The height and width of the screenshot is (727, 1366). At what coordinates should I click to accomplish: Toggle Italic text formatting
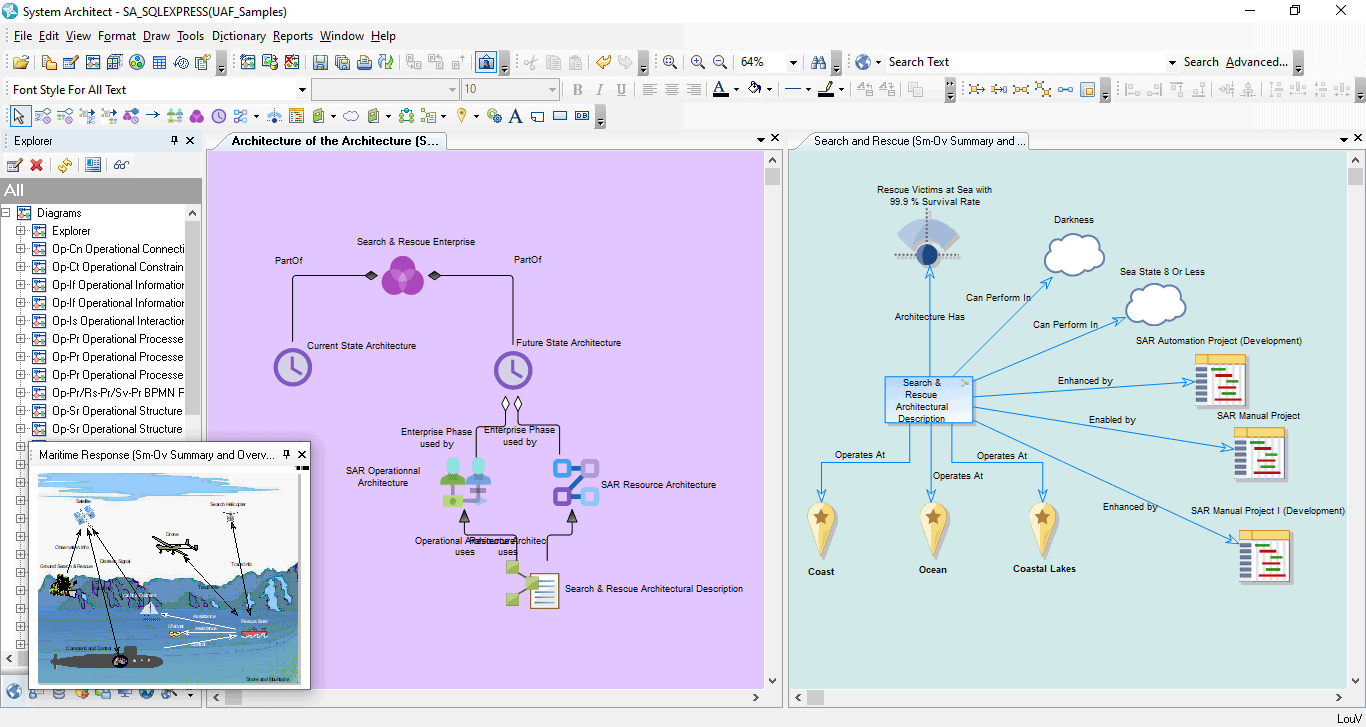[x=599, y=89]
